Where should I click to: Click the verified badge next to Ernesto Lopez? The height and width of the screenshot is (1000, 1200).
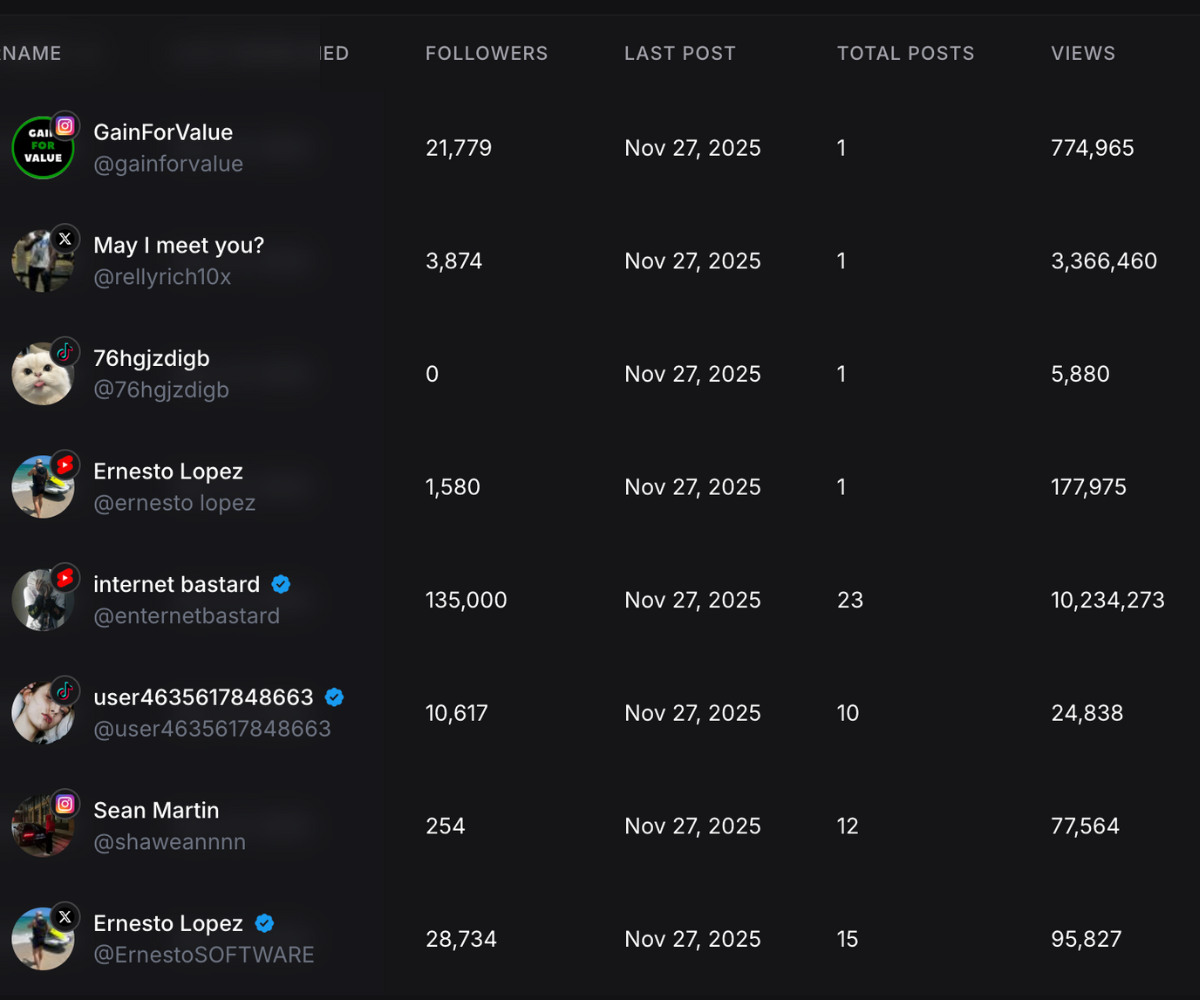[x=264, y=923]
